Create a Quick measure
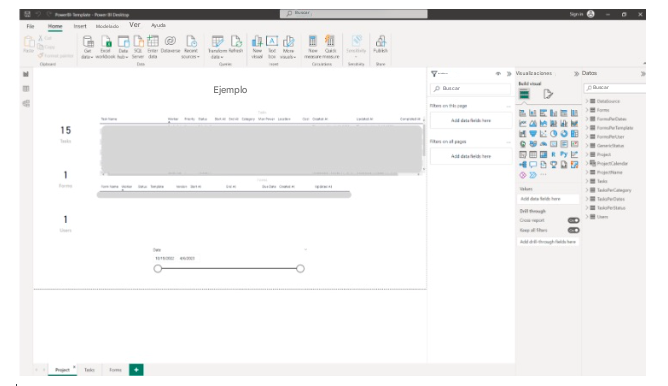Screen dimensions: 668x386 tap(331, 46)
